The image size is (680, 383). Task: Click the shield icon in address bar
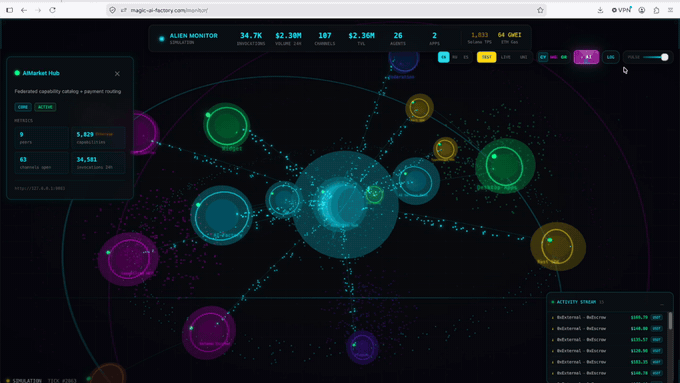click(x=112, y=10)
